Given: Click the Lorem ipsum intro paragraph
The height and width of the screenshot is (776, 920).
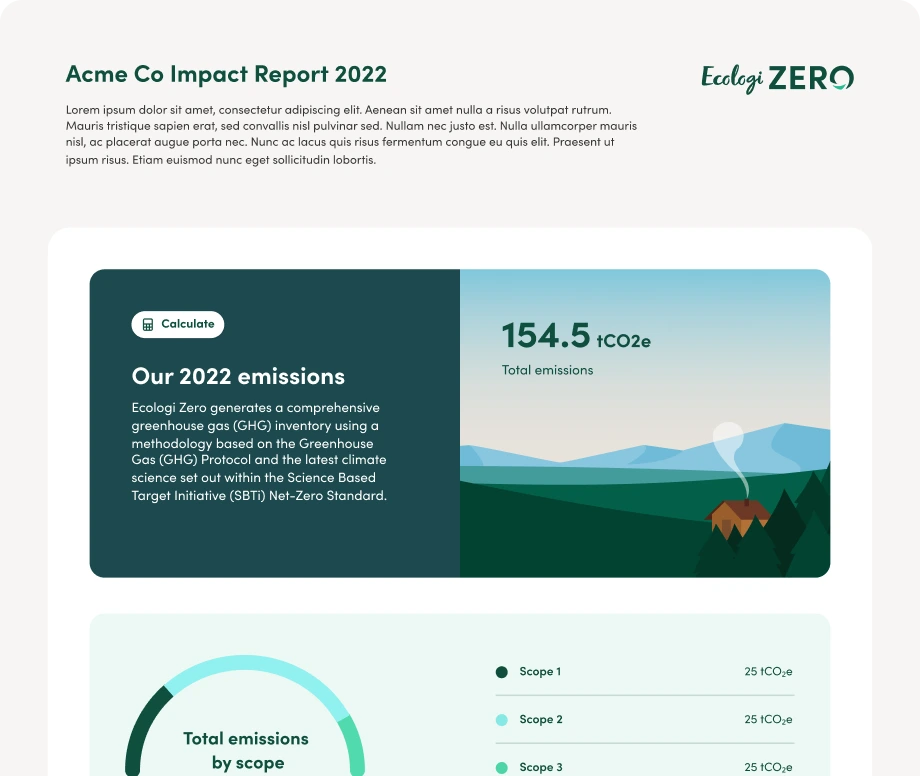Looking at the screenshot, I should 351,134.
